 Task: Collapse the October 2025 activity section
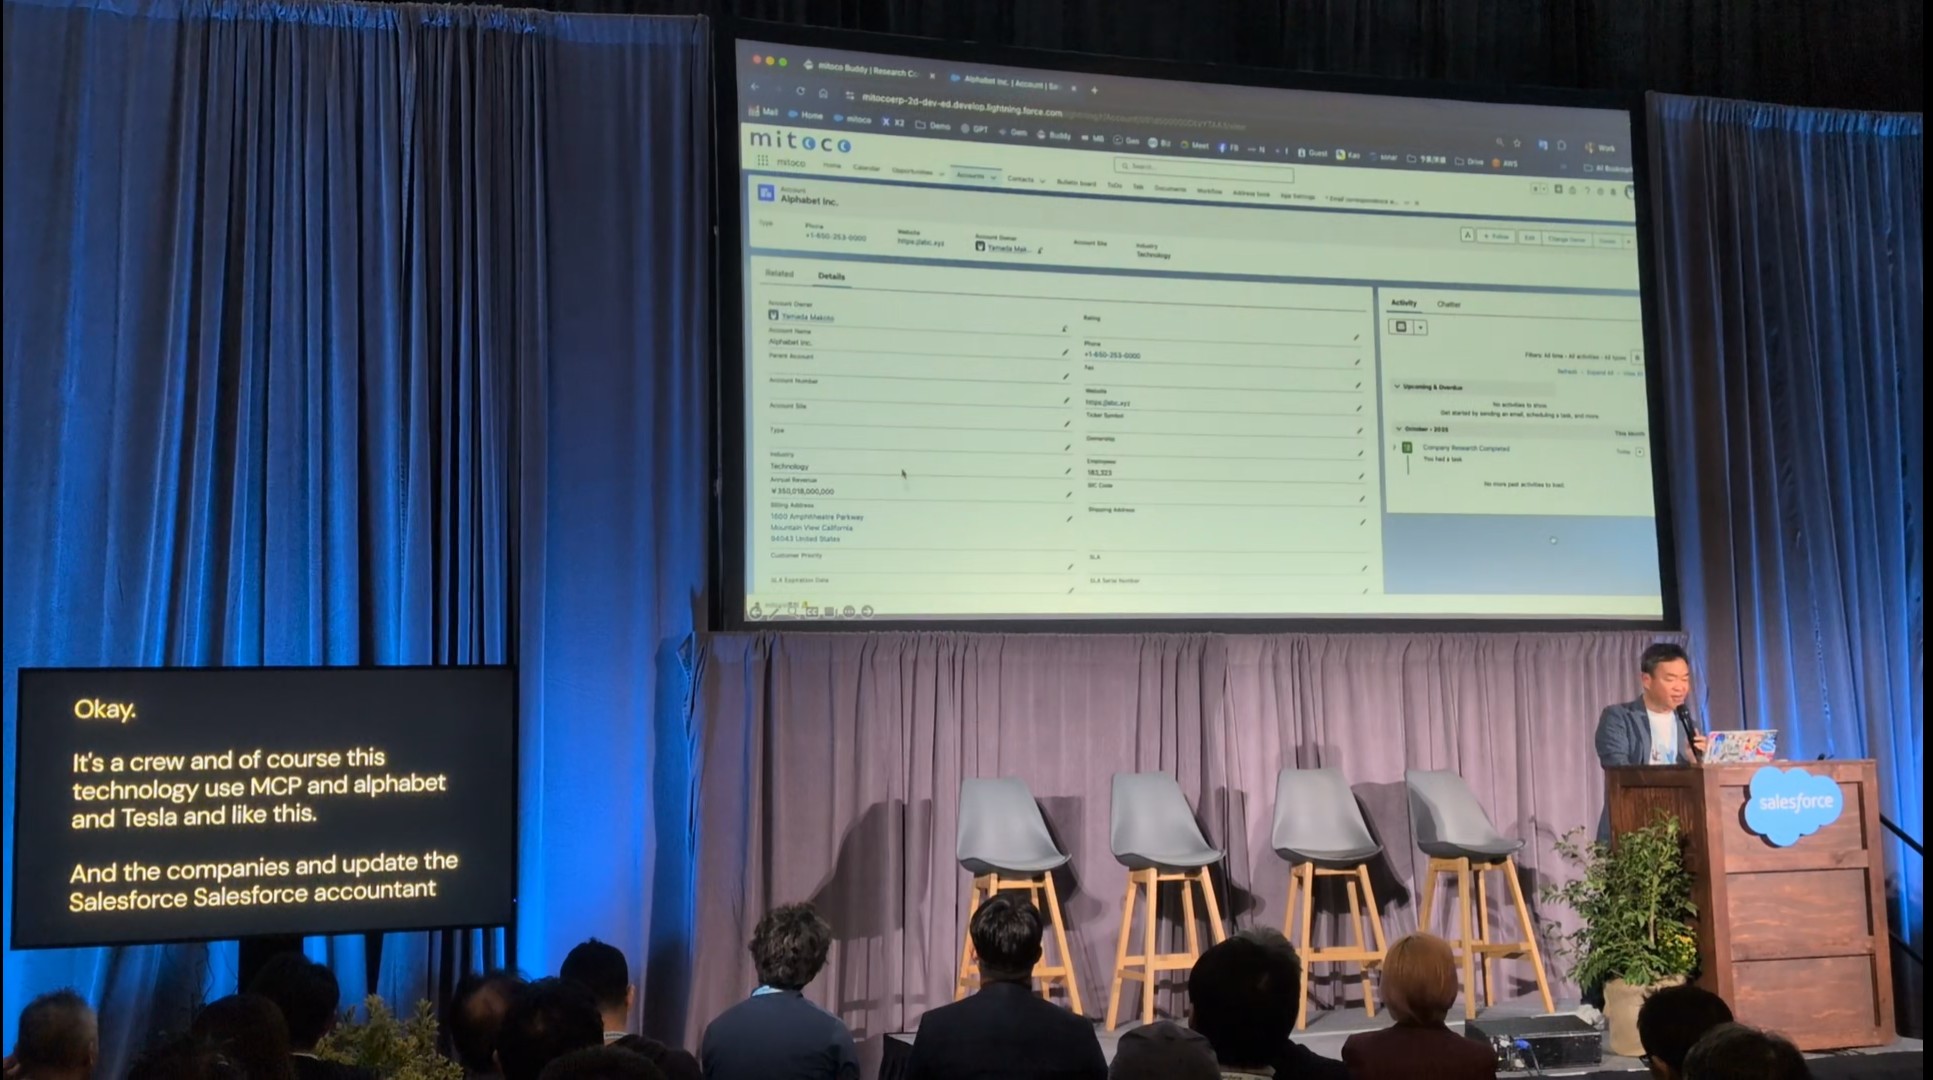(1398, 429)
